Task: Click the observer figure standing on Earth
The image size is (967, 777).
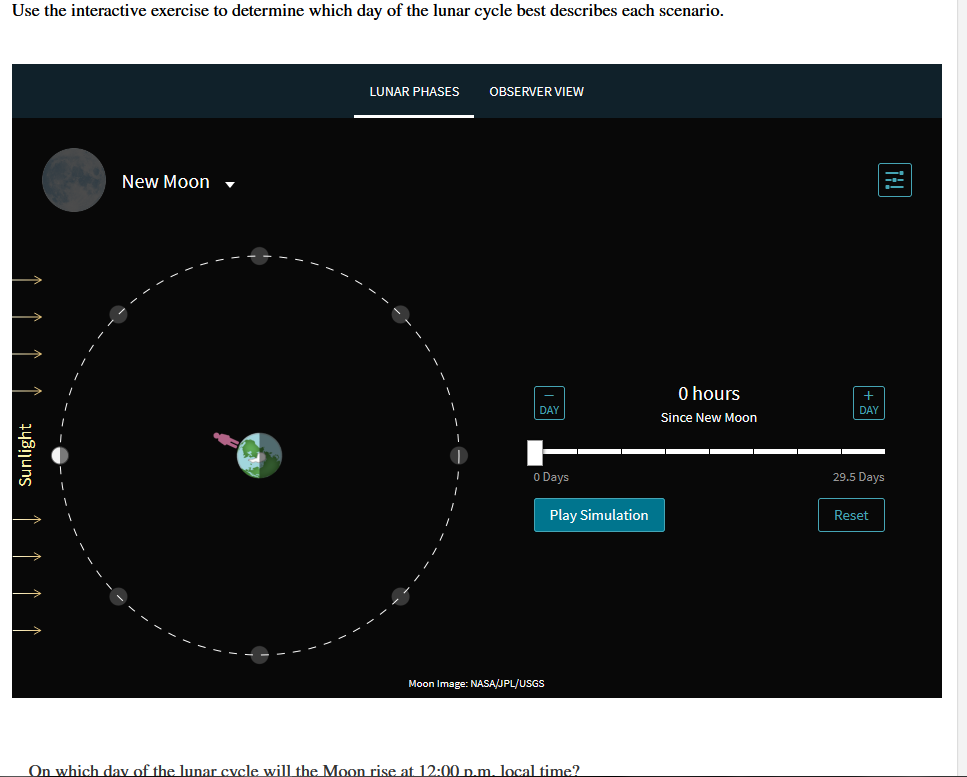Action: [223, 440]
